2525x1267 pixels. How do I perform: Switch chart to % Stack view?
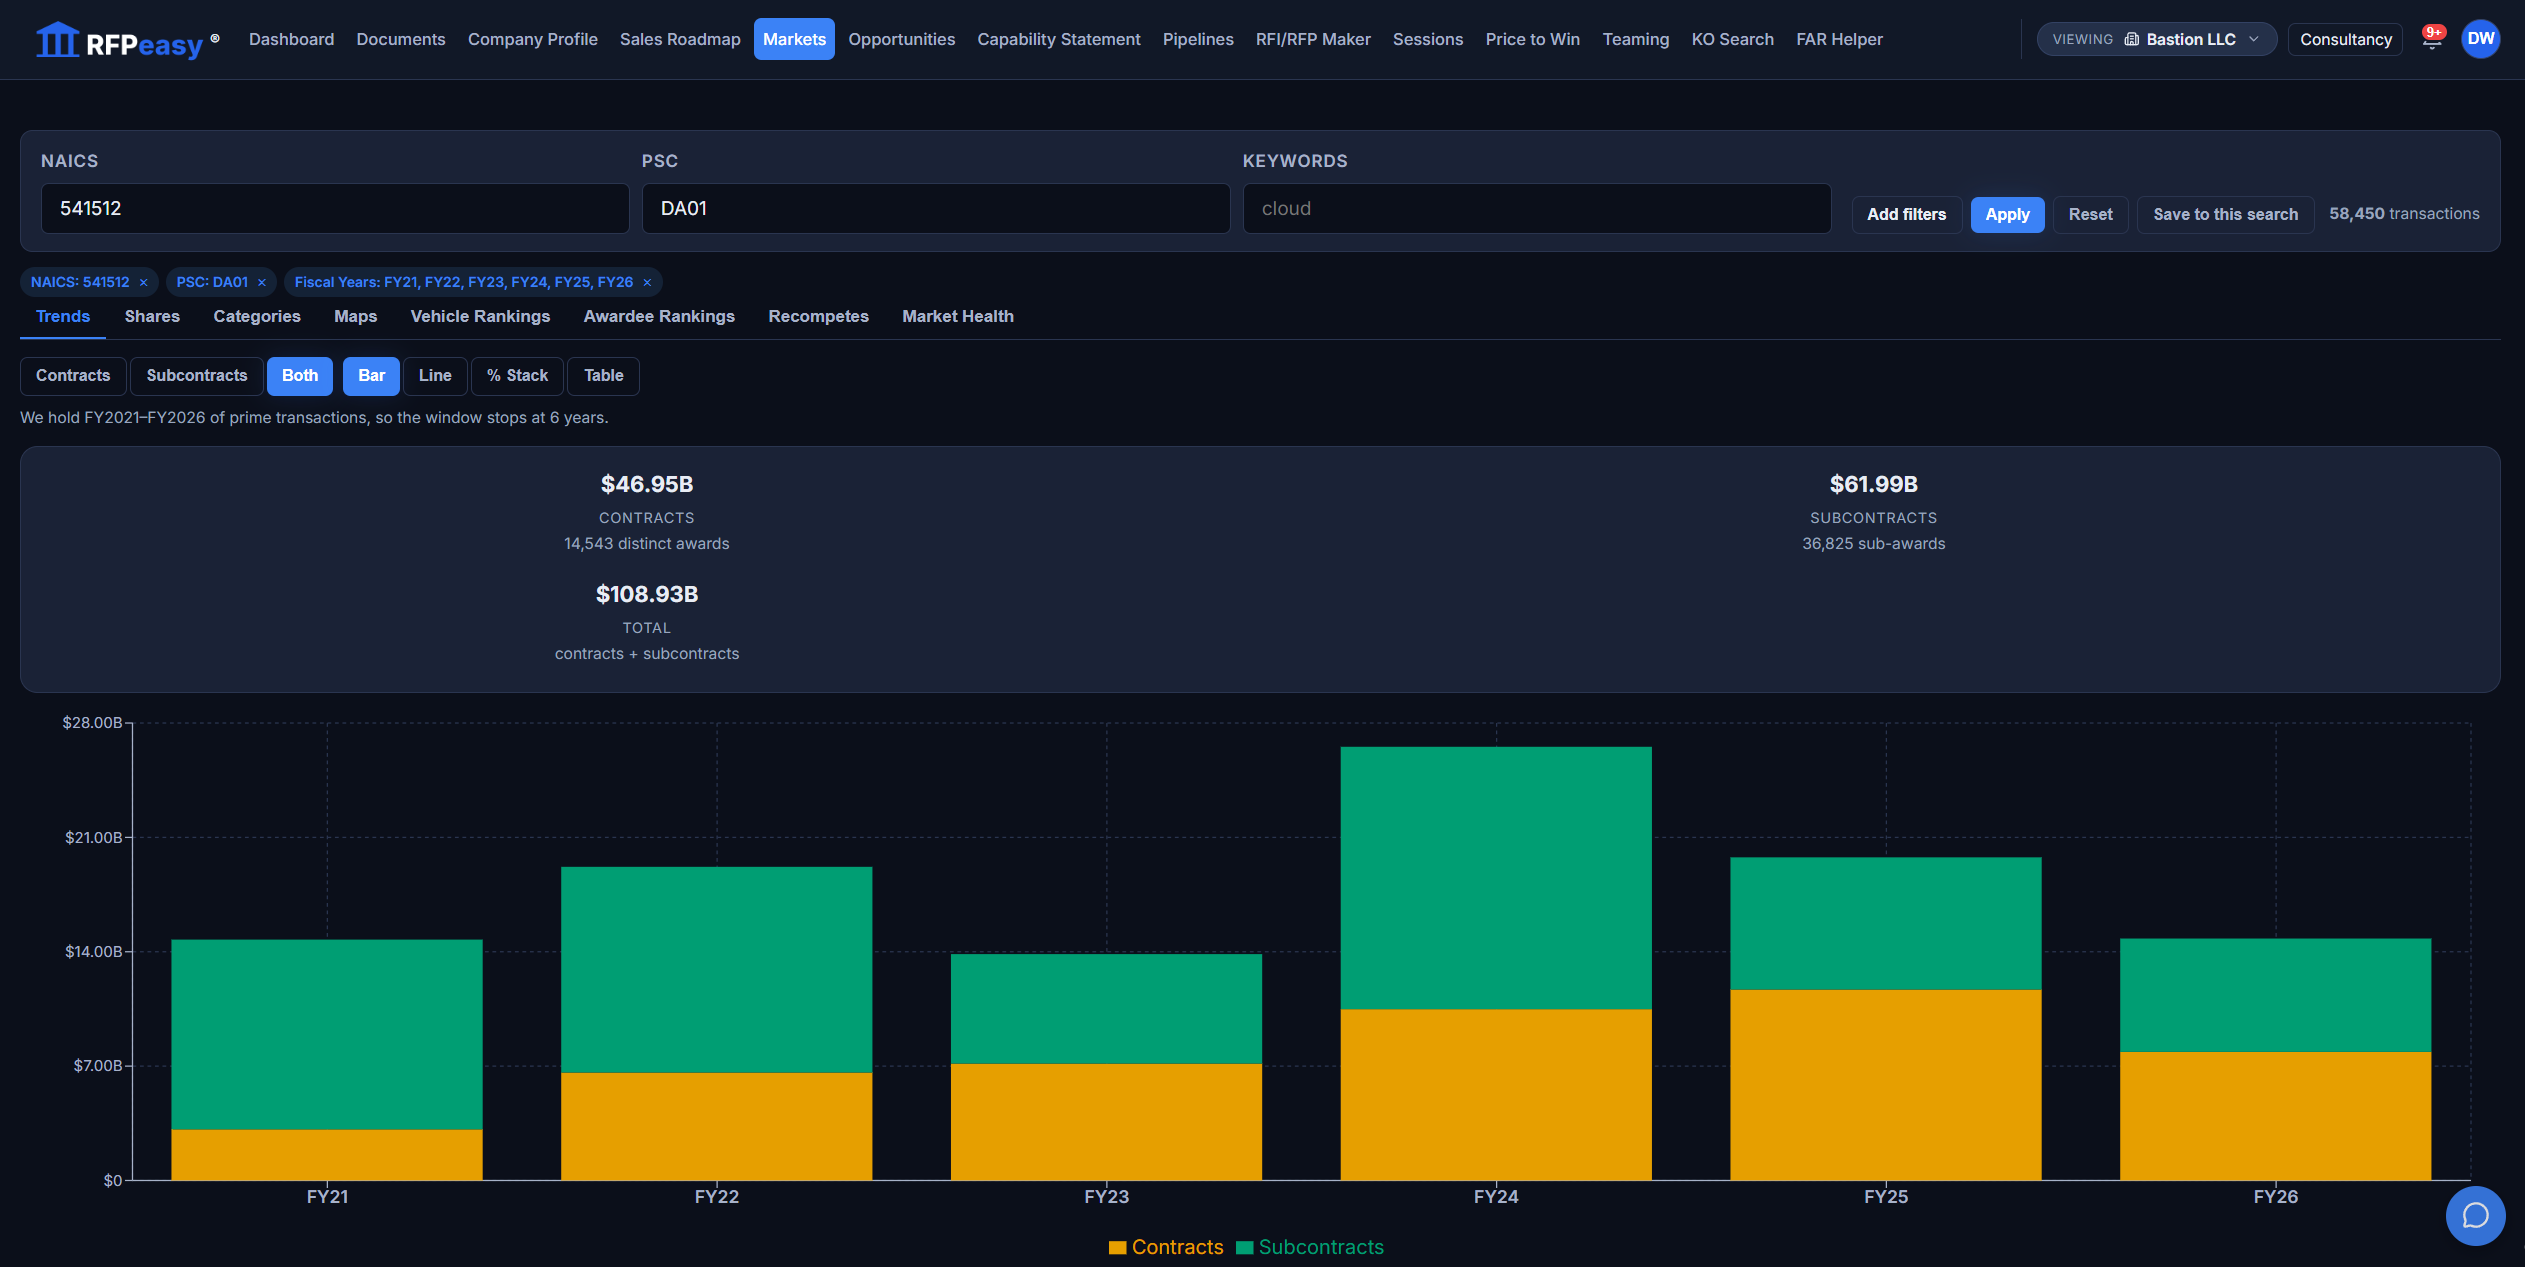pyautogui.click(x=517, y=375)
